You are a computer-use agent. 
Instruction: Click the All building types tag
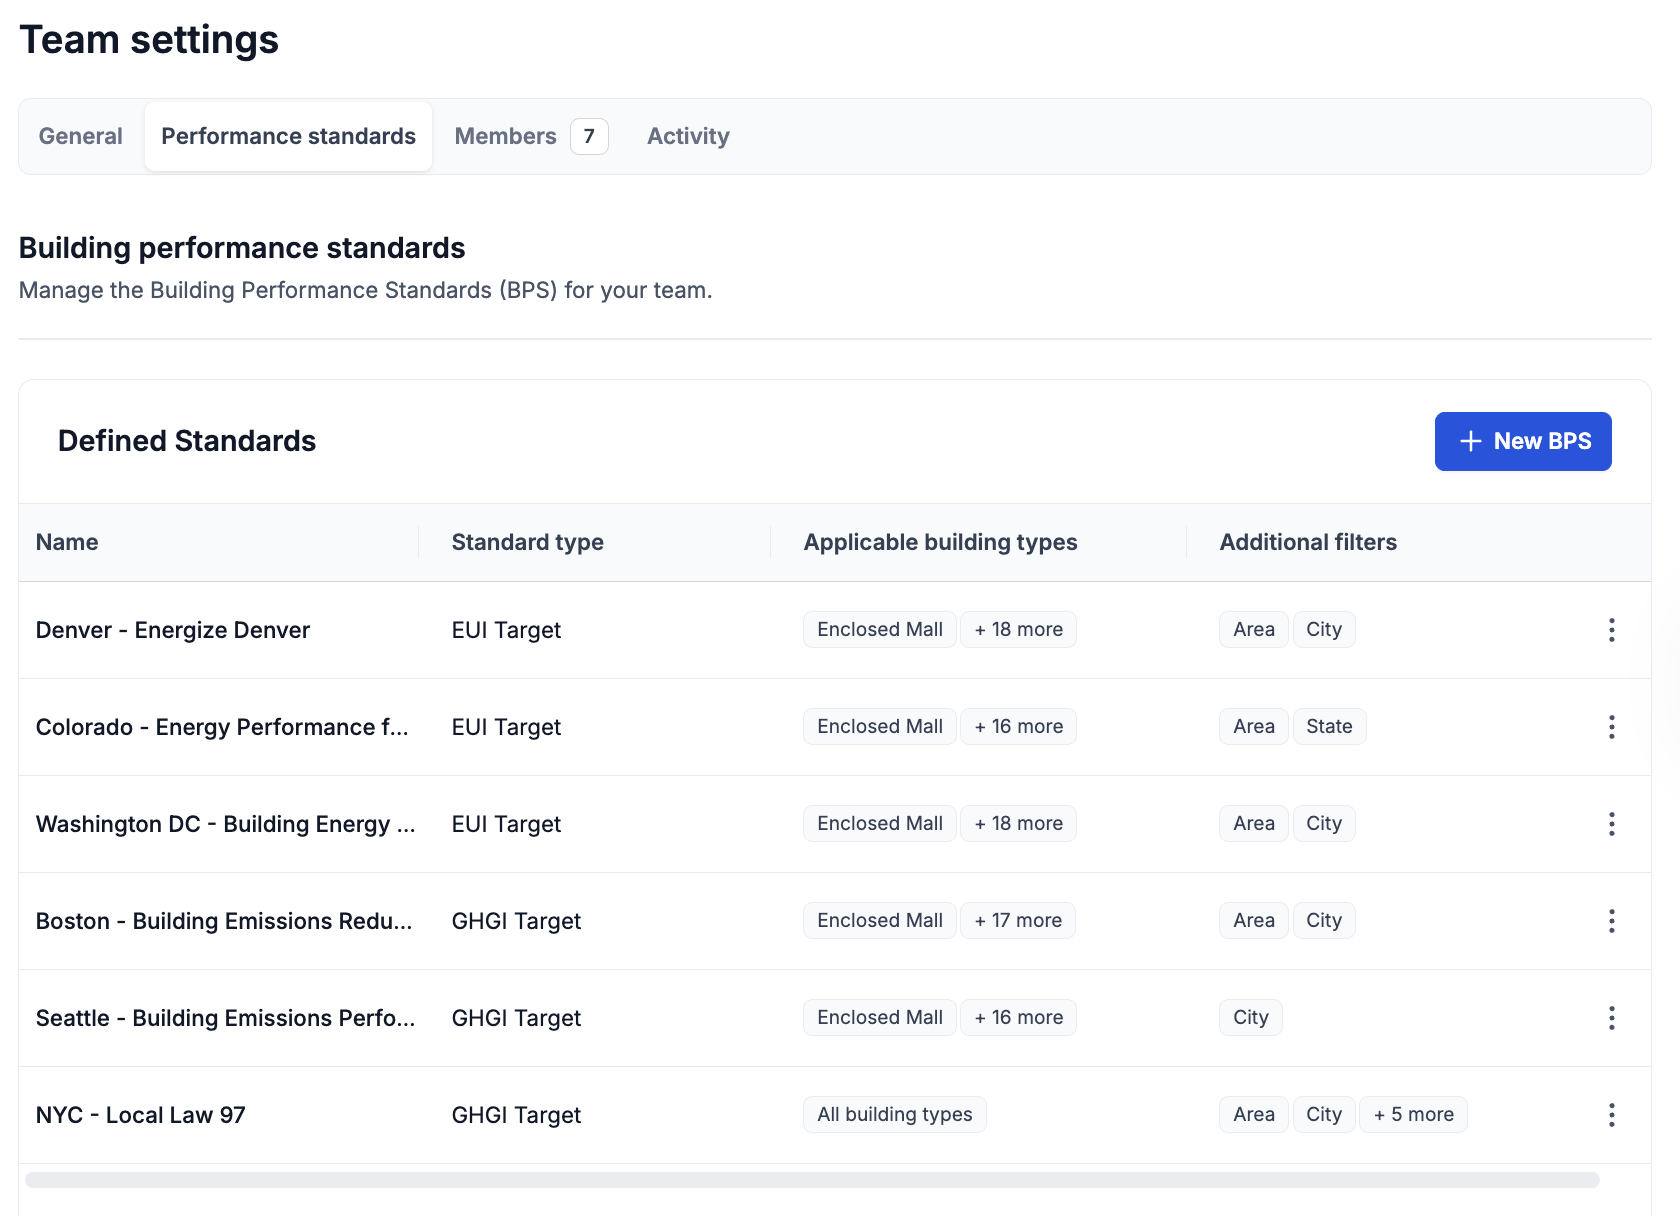click(x=894, y=1115)
